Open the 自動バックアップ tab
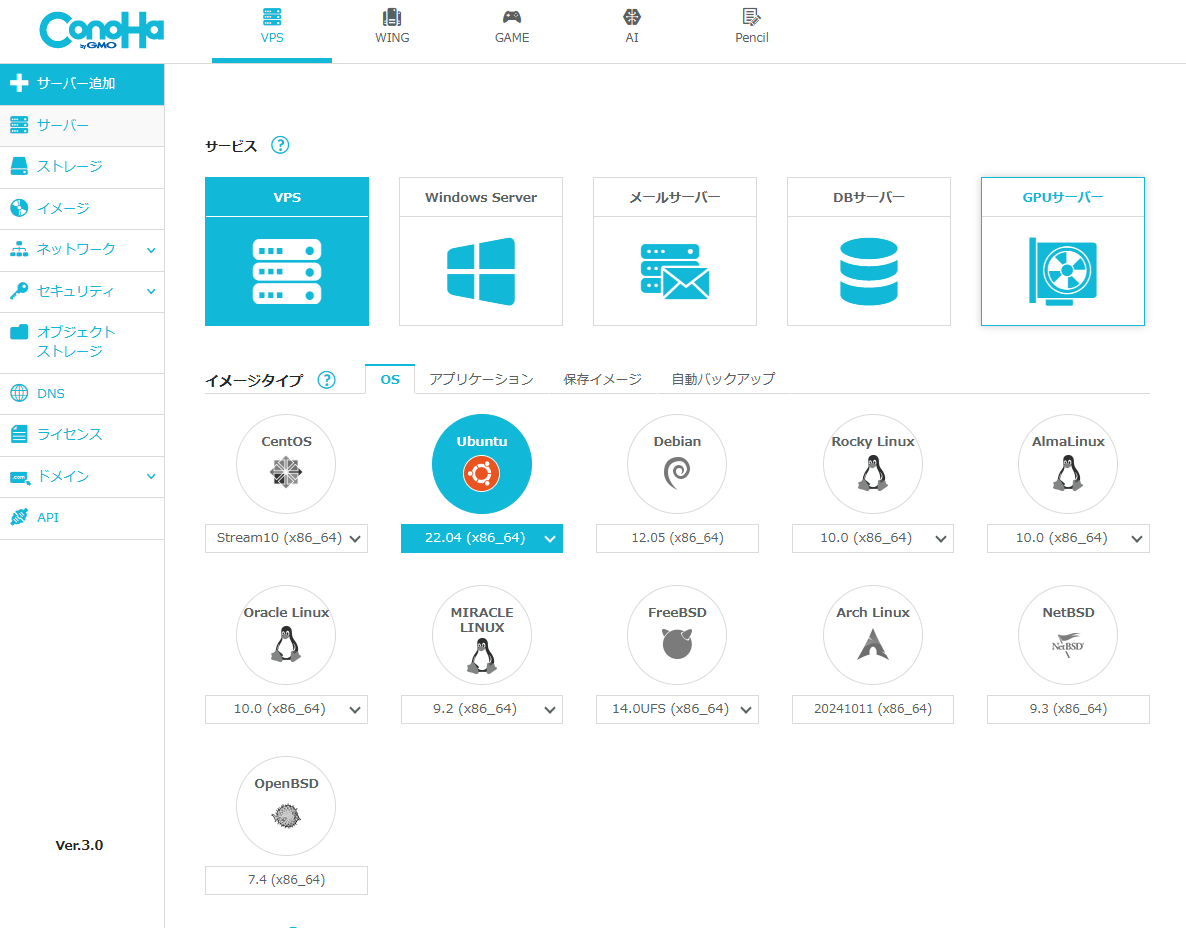1186x928 pixels. (x=723, y=379)
